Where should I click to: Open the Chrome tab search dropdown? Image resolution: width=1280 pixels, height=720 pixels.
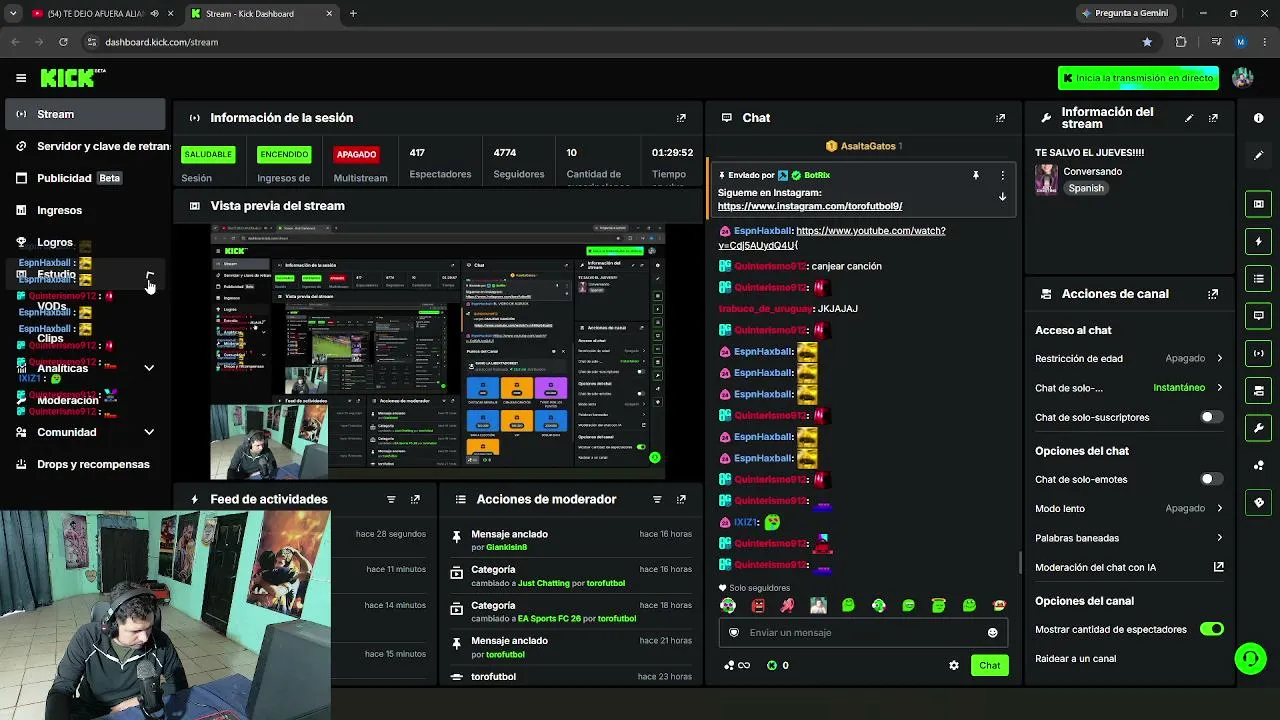[x=13, y=14]
